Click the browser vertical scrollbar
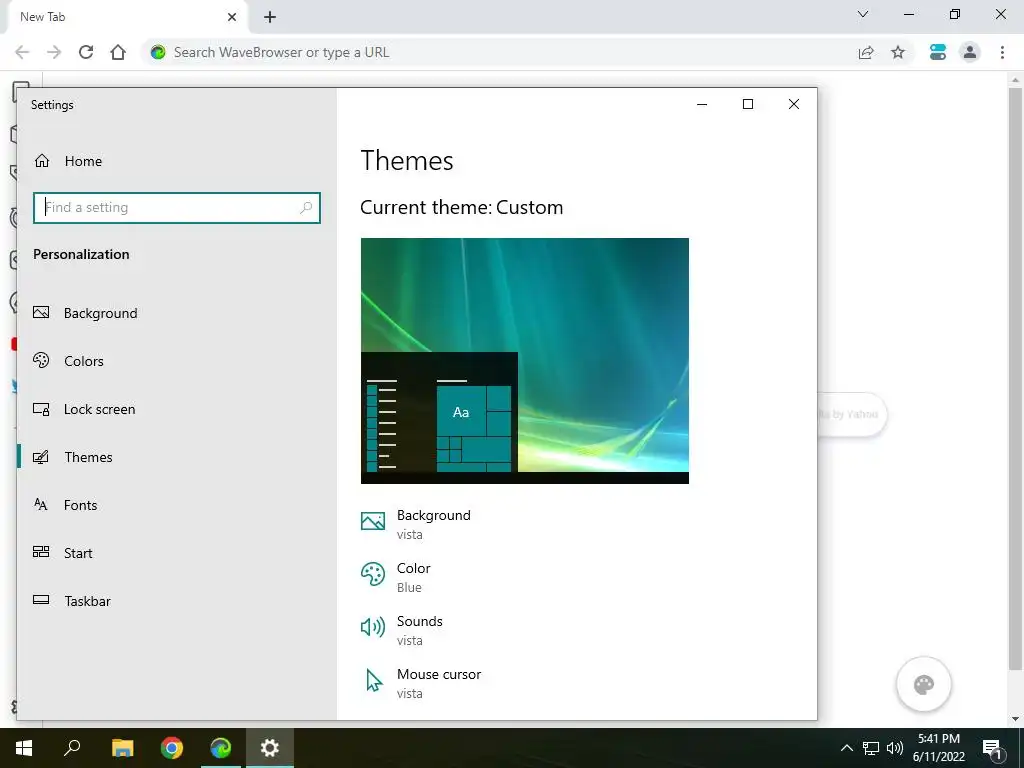Viewport: 1024px width, 768px height. pyautogui.click(x=1015, y=379)
